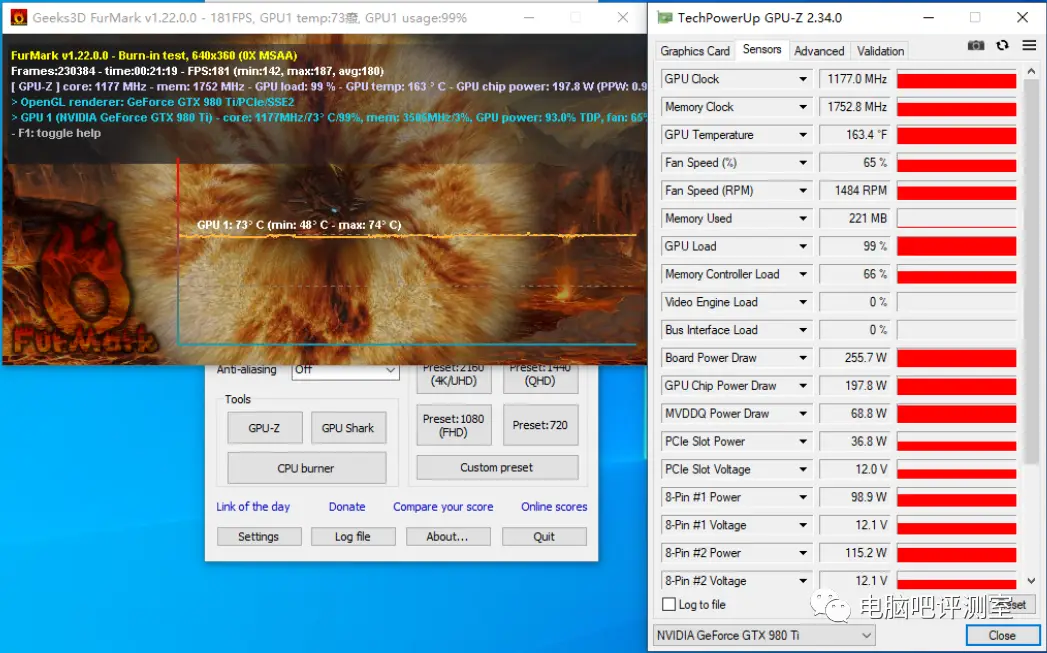Open the MVDDQ Power Draw dropdown
This screenshot has width=1047, height=653.
pyautogui.click(x=803, y=414)
